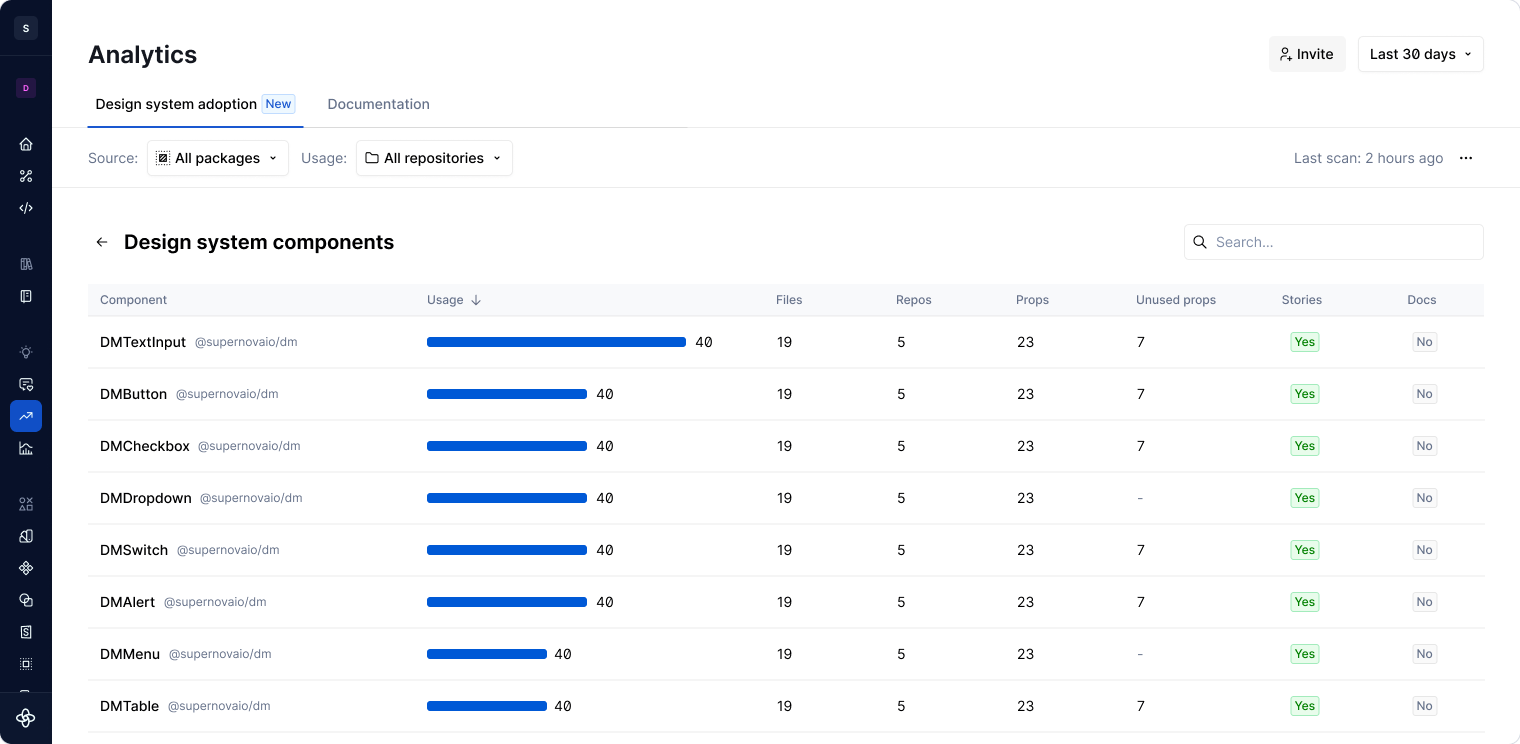1520x744 pixels.
Task: Switch to the Documentation tab
Action: pos(378,104)
